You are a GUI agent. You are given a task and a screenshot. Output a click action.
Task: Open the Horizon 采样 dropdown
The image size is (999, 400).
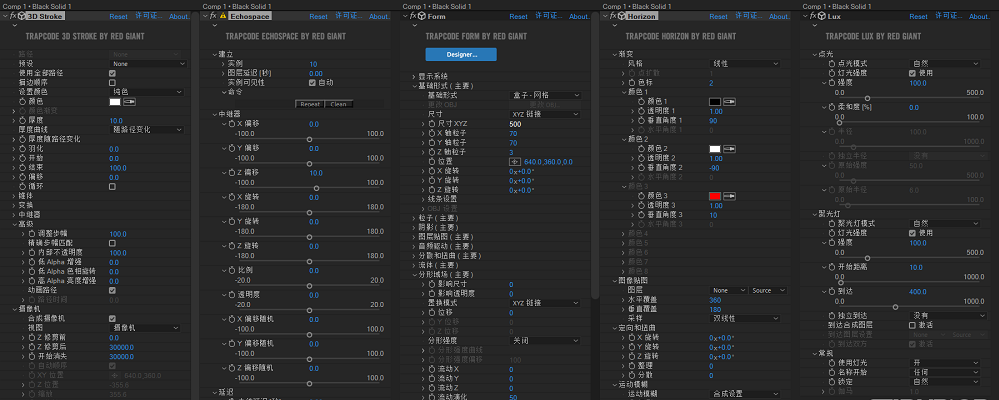coord(745,318)
